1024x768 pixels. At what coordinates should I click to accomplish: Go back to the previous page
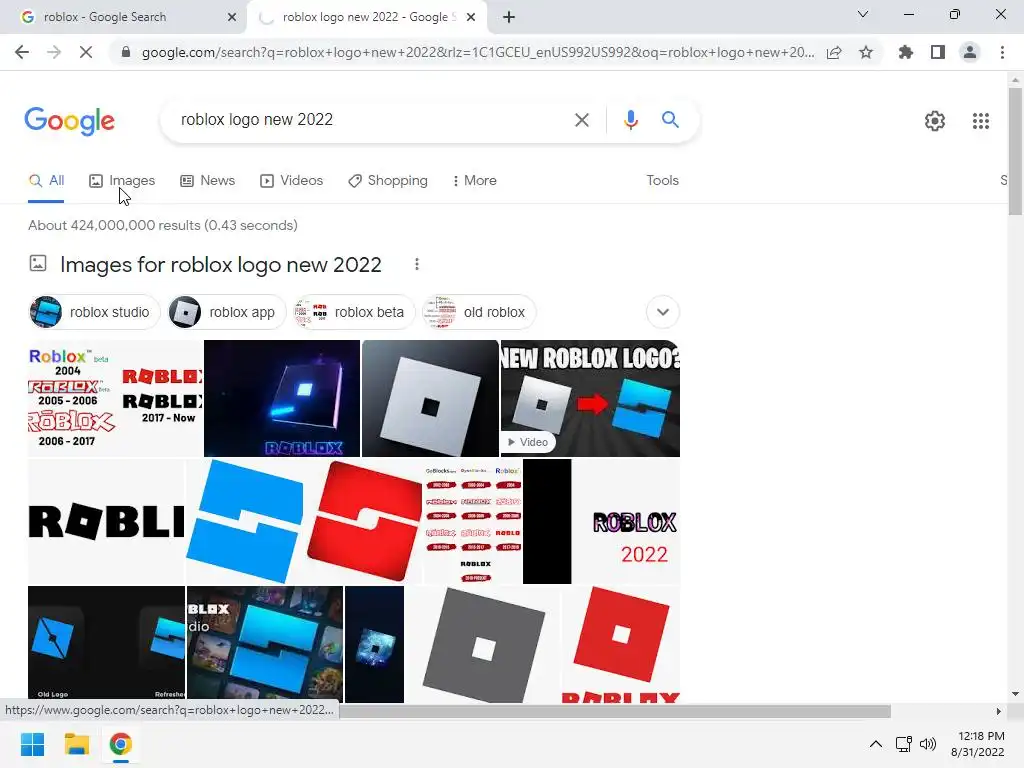[22, 52]
